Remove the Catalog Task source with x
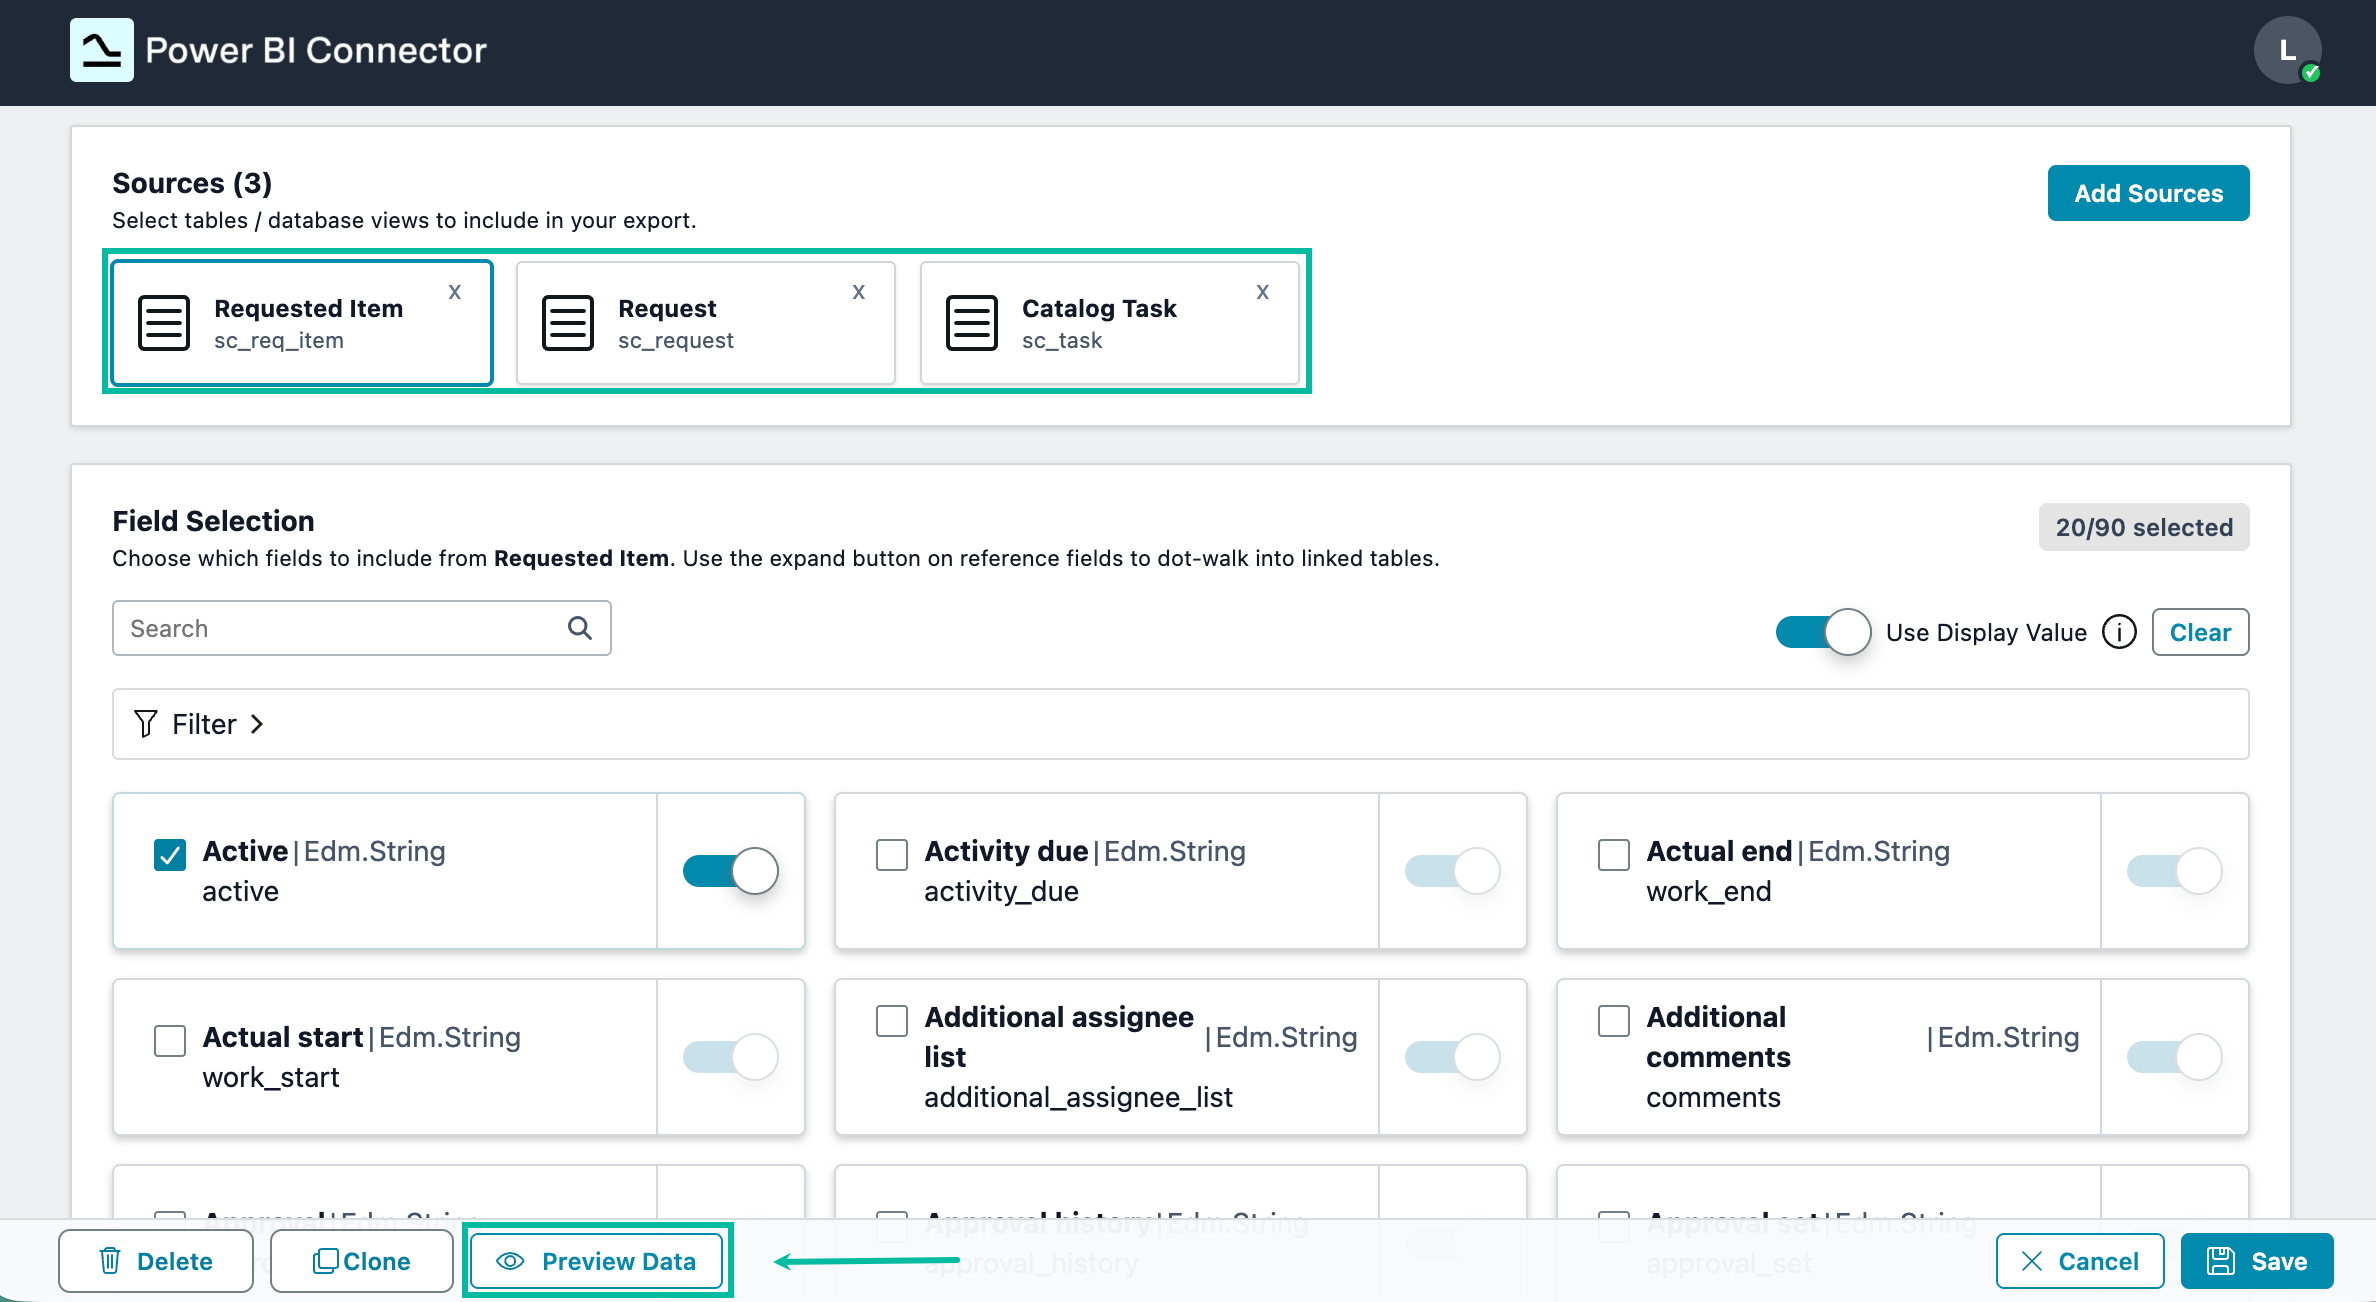This screenshot has height=1302, width=2376. [1263, 292]
